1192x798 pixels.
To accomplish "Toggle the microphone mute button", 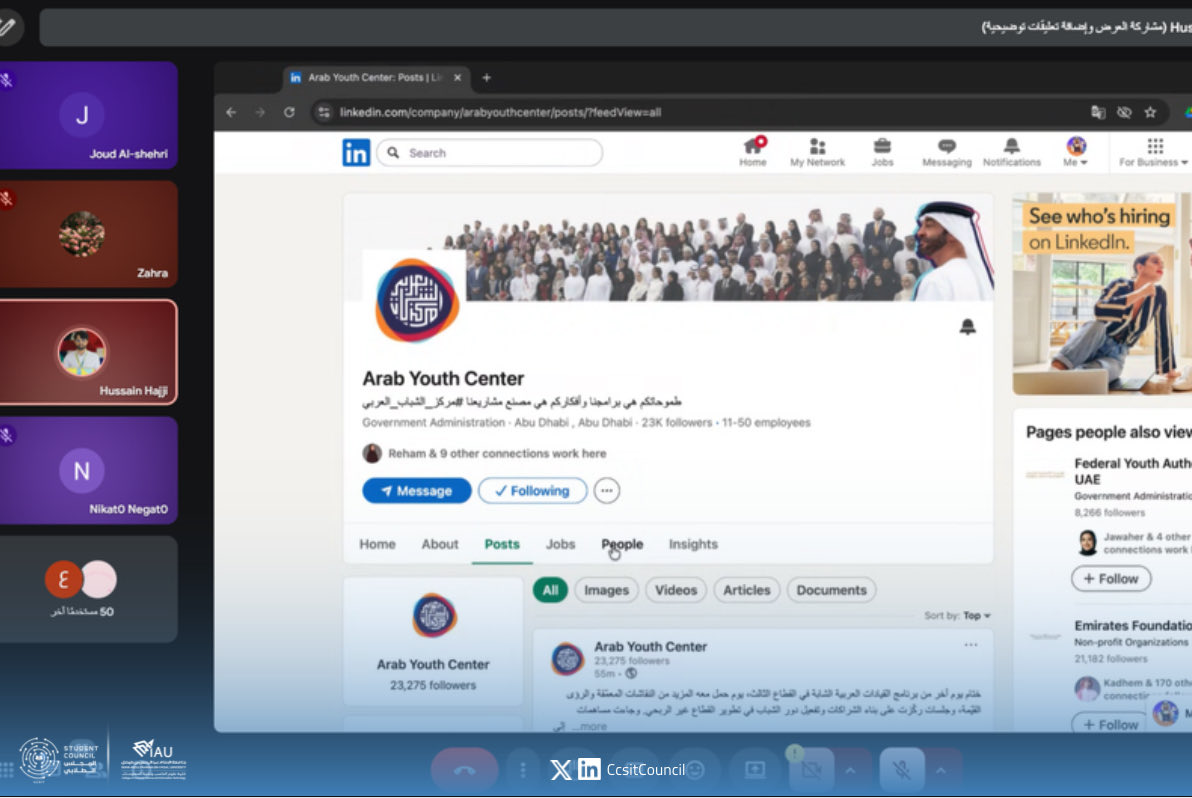I will point(902,770).
